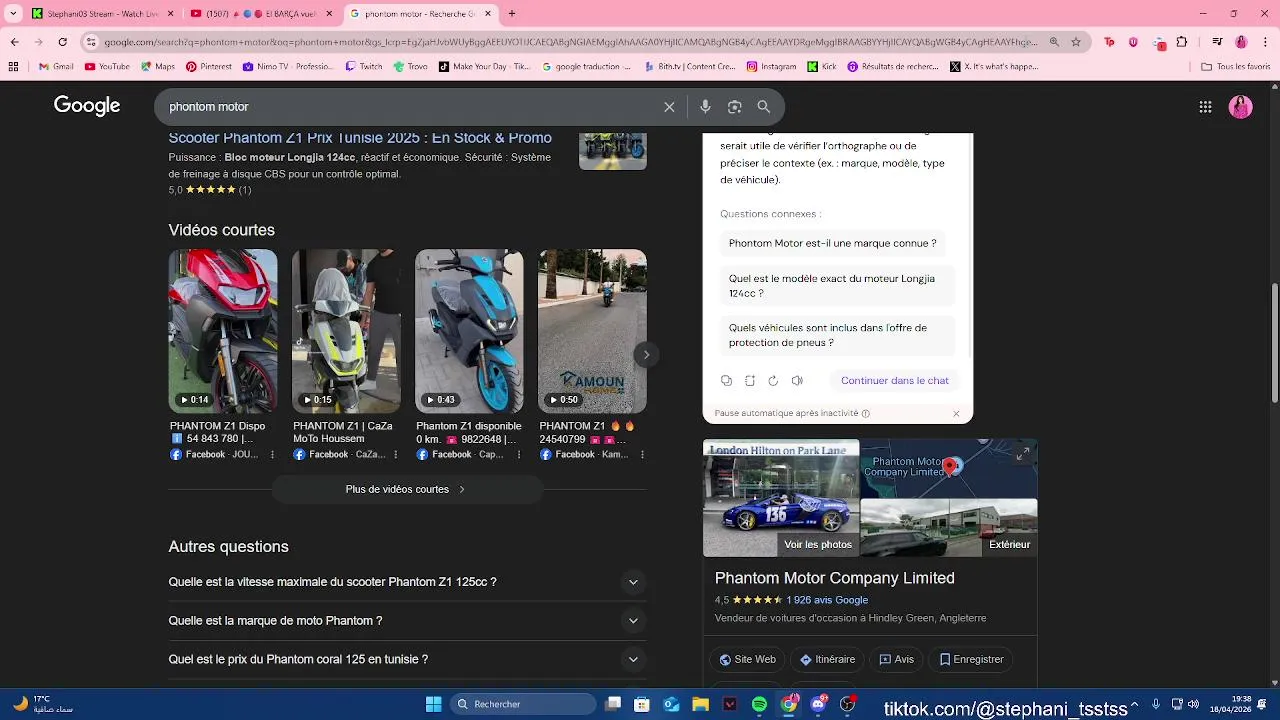Click Plus de vidéos courtes button
The height and width of the screenshot is (720, 1280).
407,489
